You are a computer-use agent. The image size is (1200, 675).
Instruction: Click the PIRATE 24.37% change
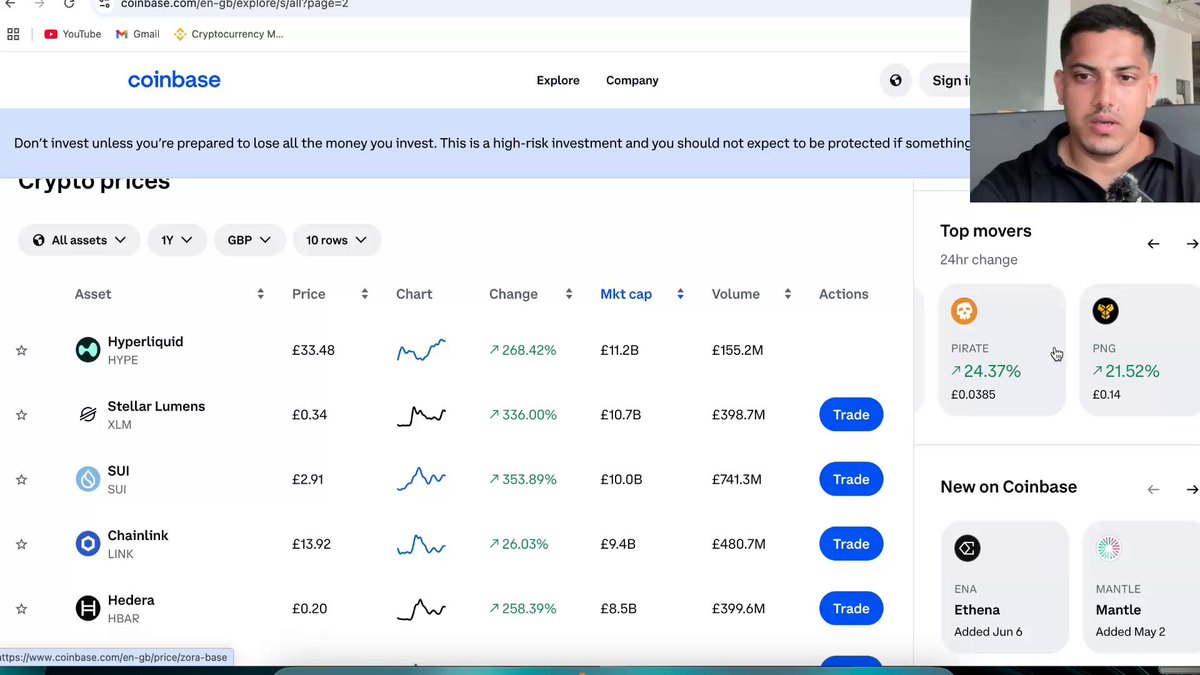tap(986, 371)
